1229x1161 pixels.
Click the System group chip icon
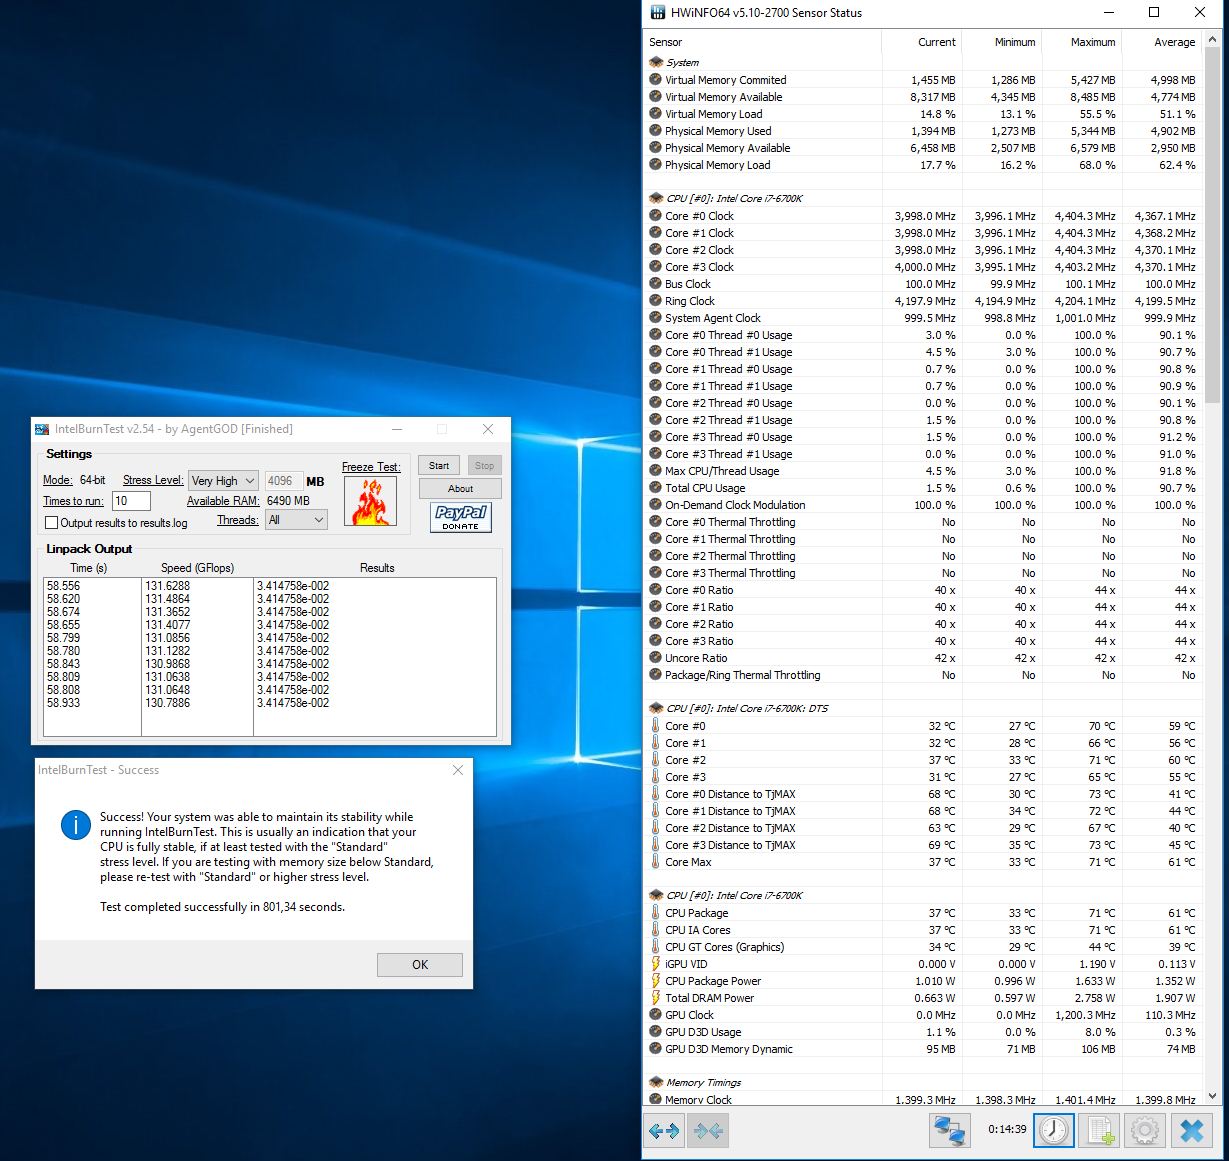656,62
